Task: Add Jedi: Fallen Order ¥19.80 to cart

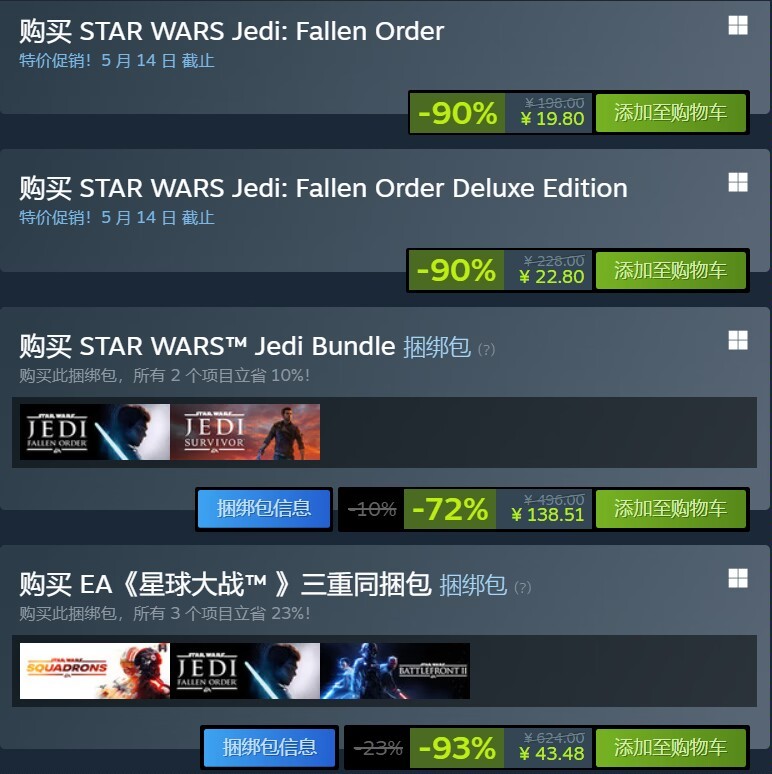Action: tap(670, 113)
